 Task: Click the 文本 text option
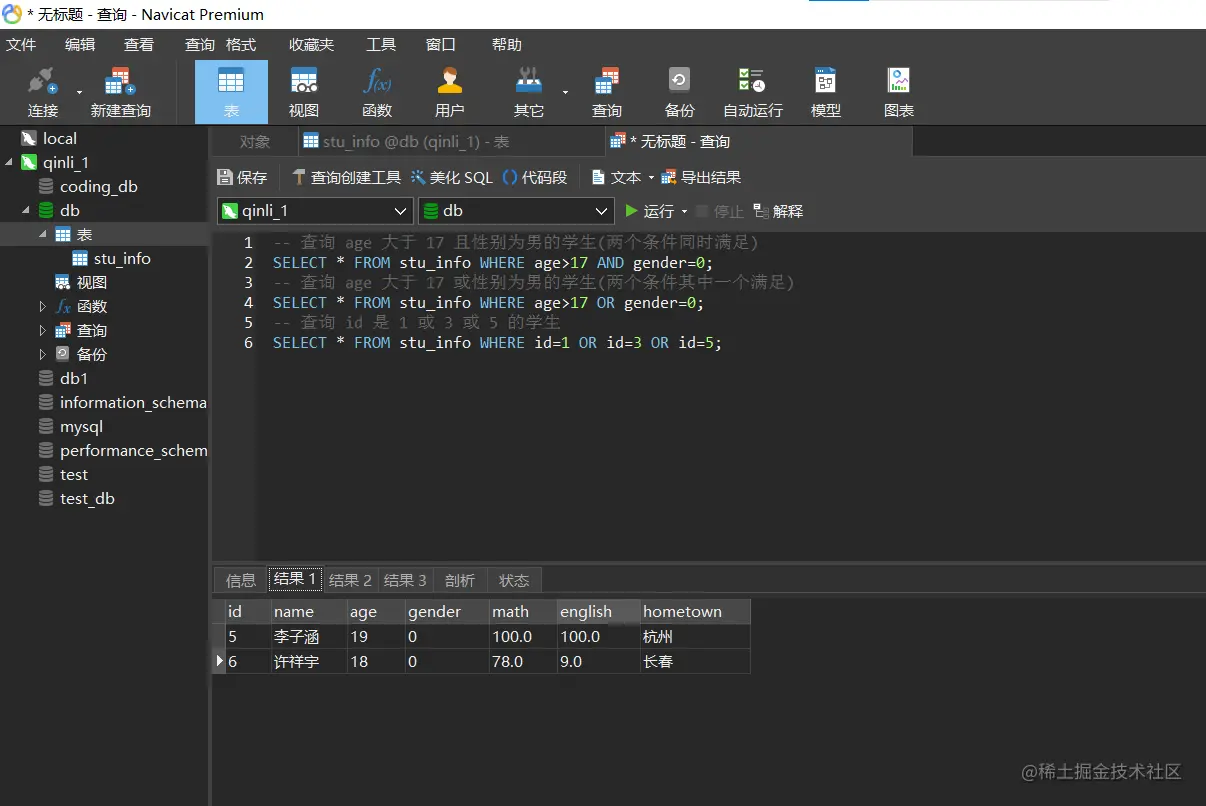click(x=616, y=177)
